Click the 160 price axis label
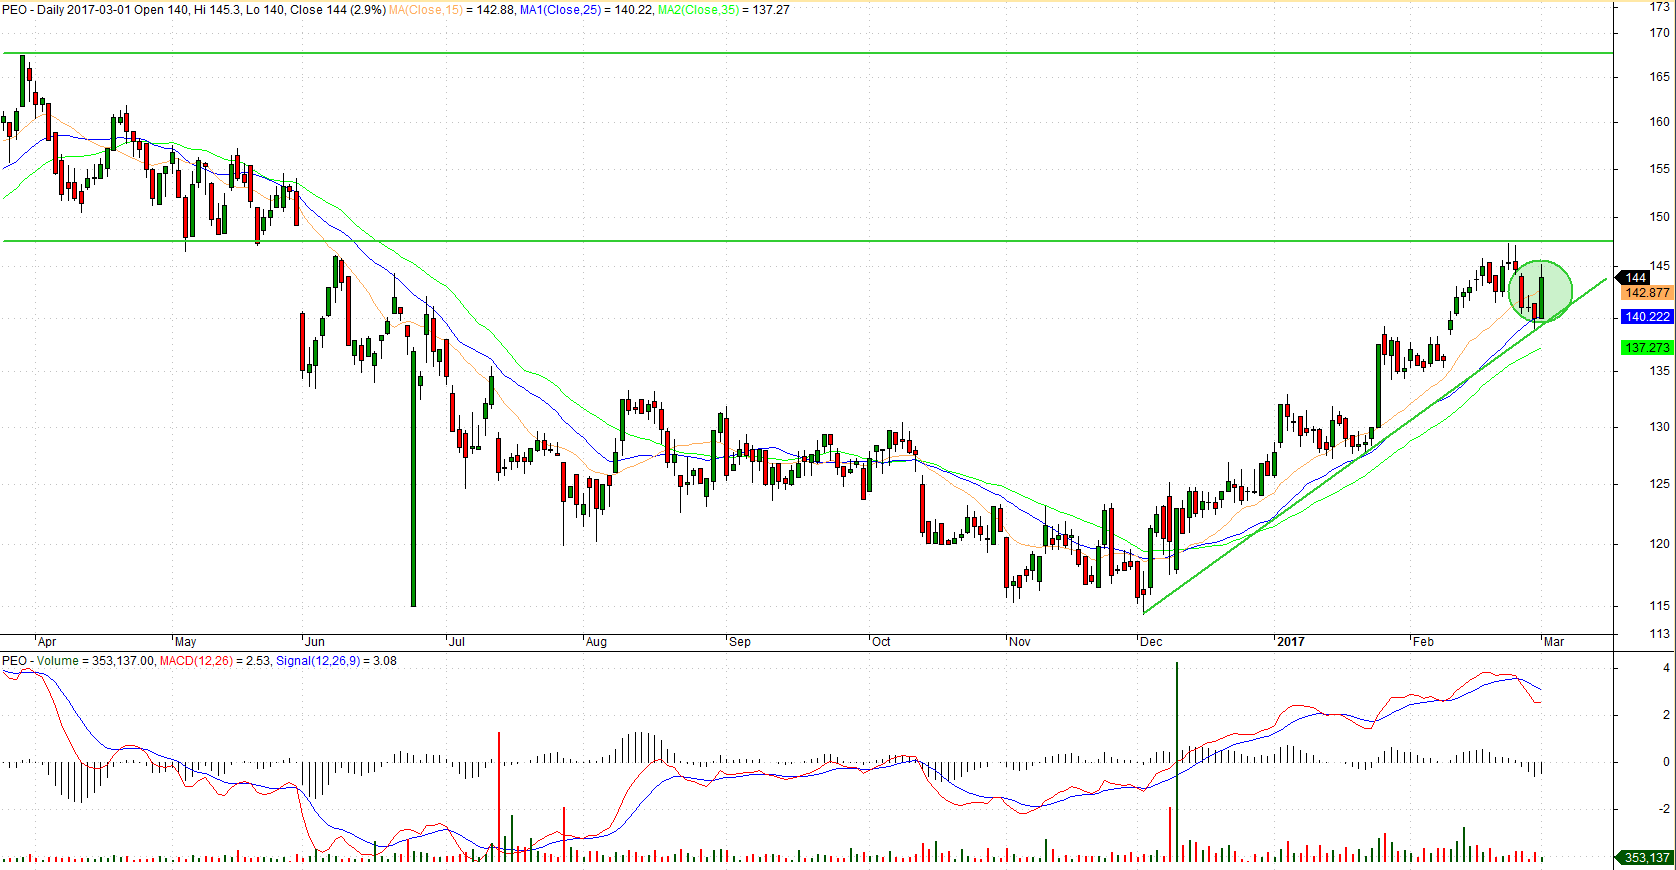The height and width of the screenshot is (870, 1676). (x=1660, y=122)
